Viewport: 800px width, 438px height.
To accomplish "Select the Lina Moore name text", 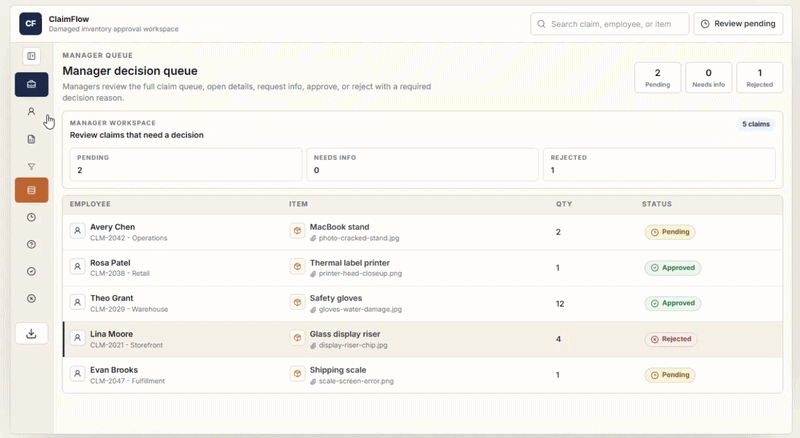I will [x=111, y=333].
